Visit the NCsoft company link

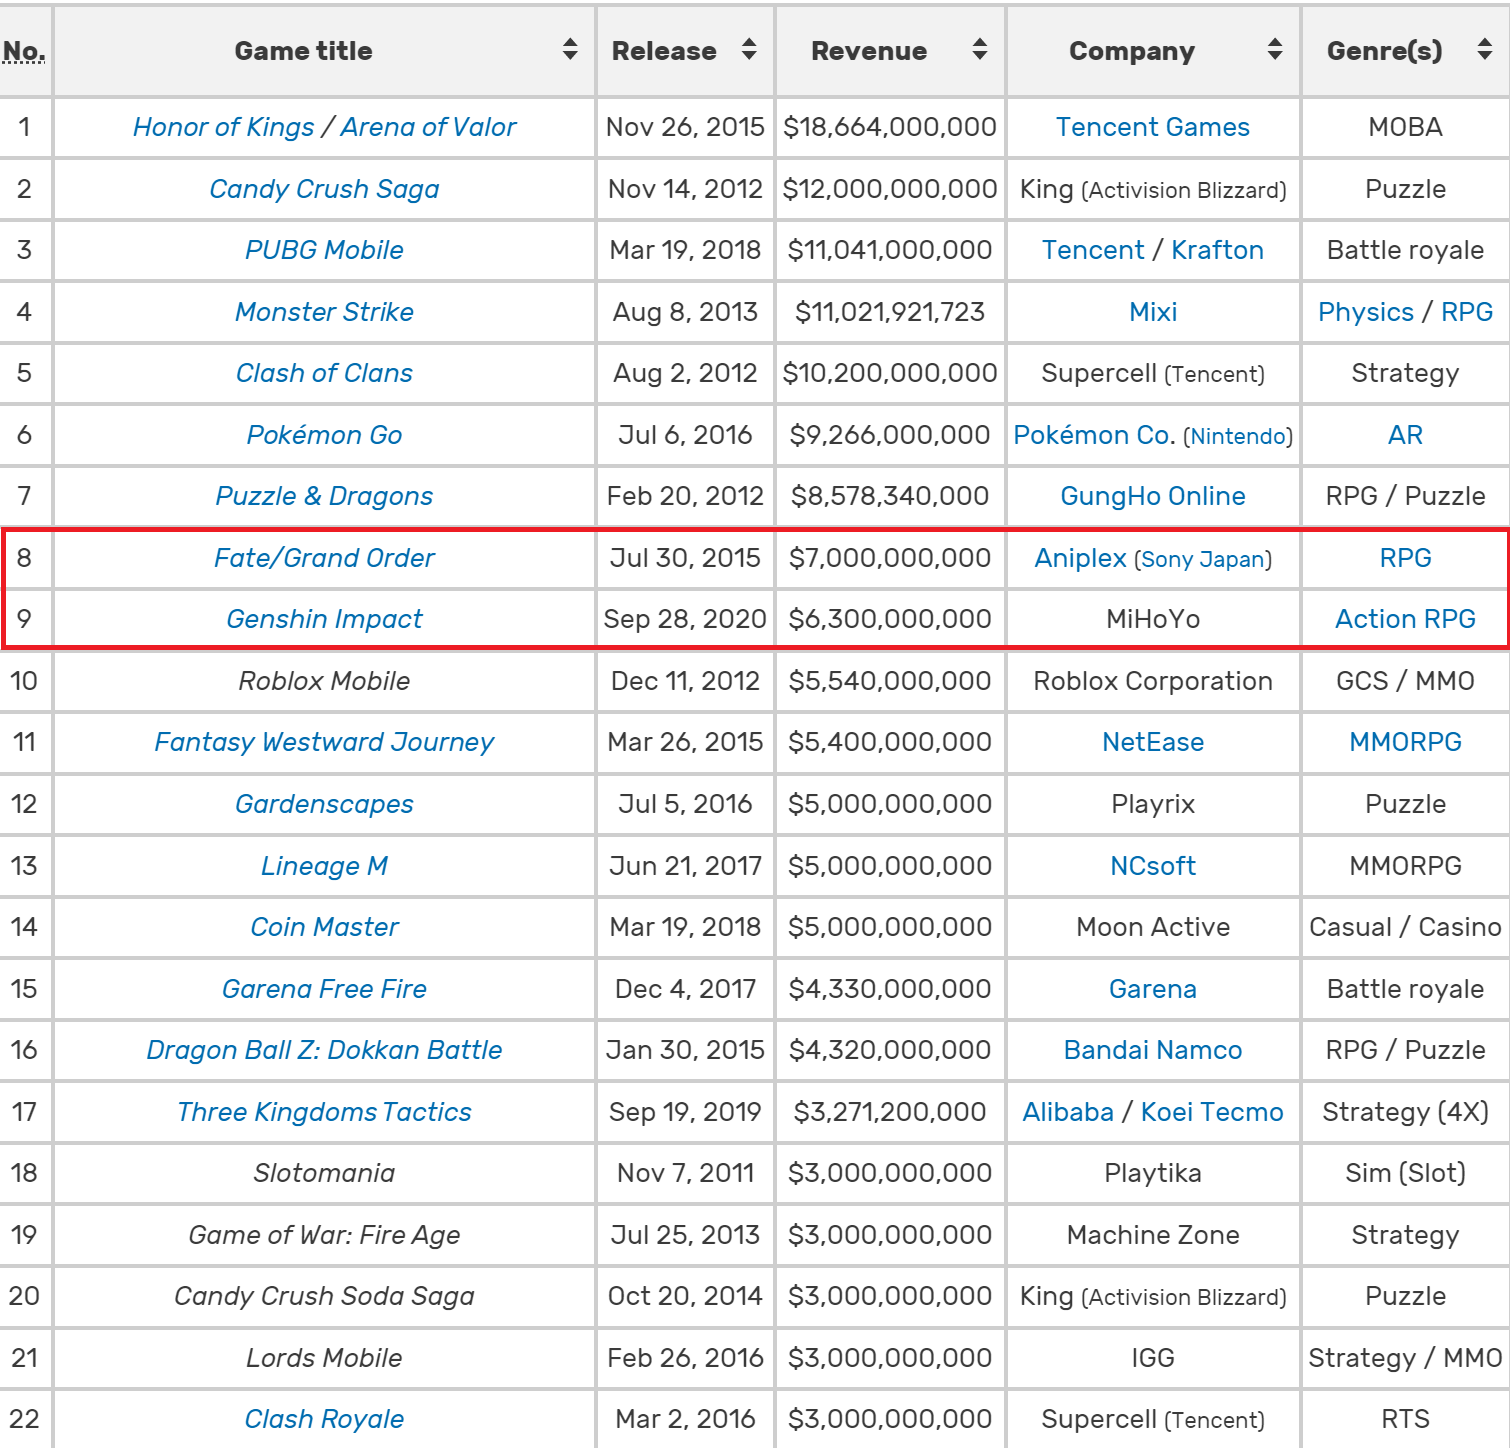(x=1153, y=866)
